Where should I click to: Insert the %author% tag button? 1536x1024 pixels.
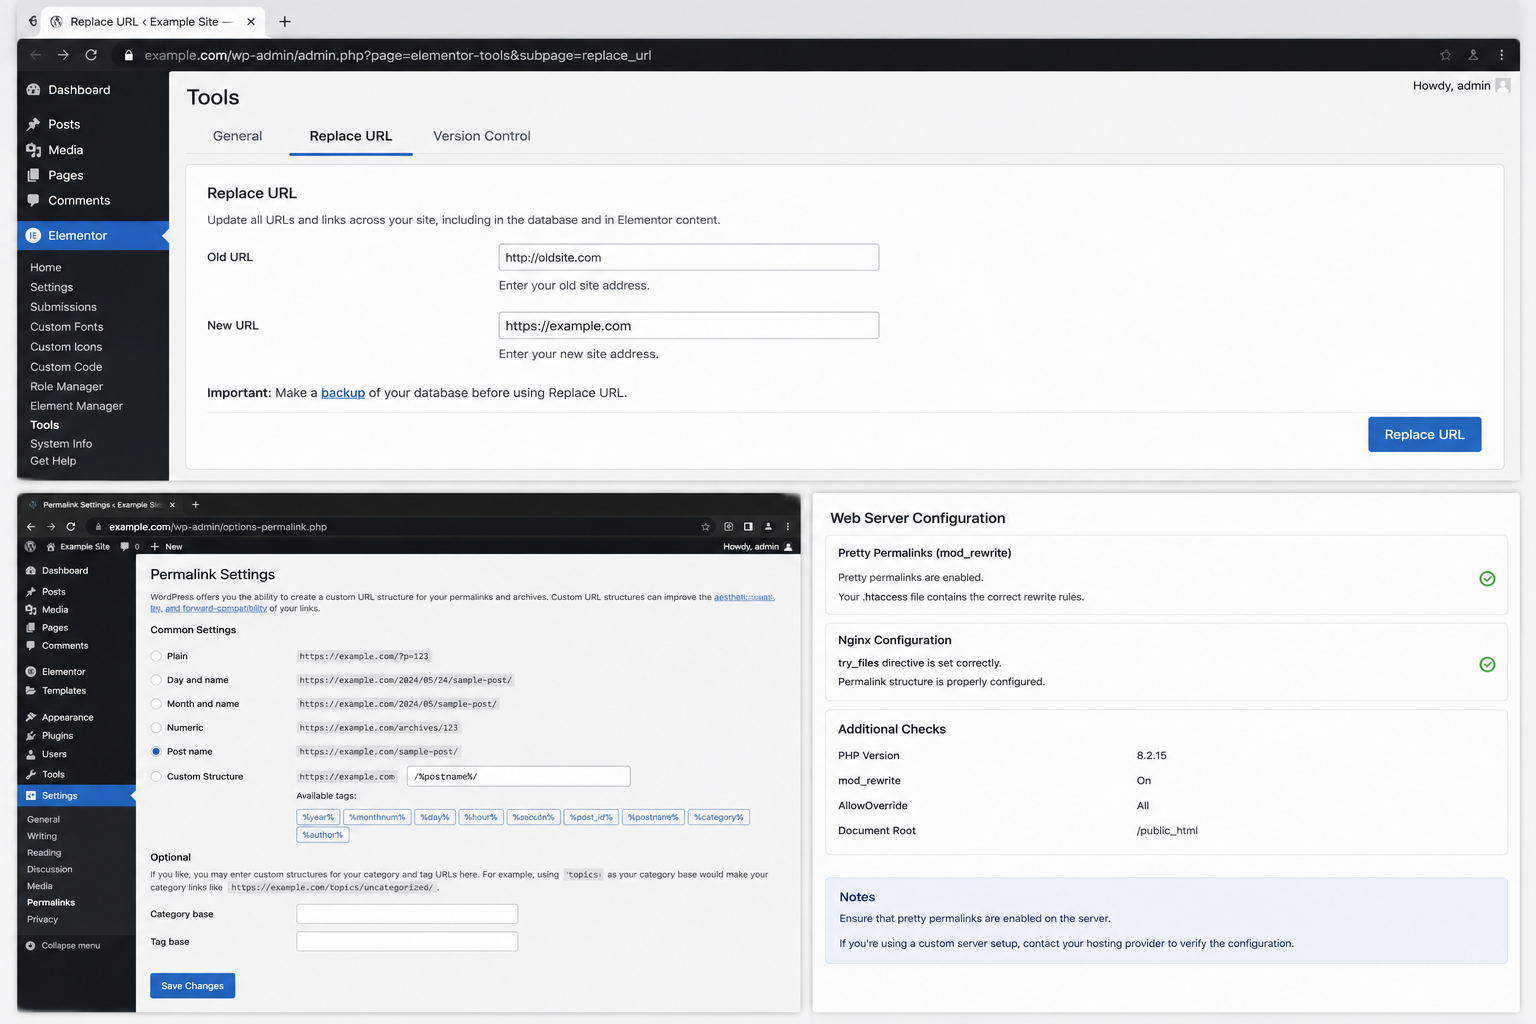(323, 835)
